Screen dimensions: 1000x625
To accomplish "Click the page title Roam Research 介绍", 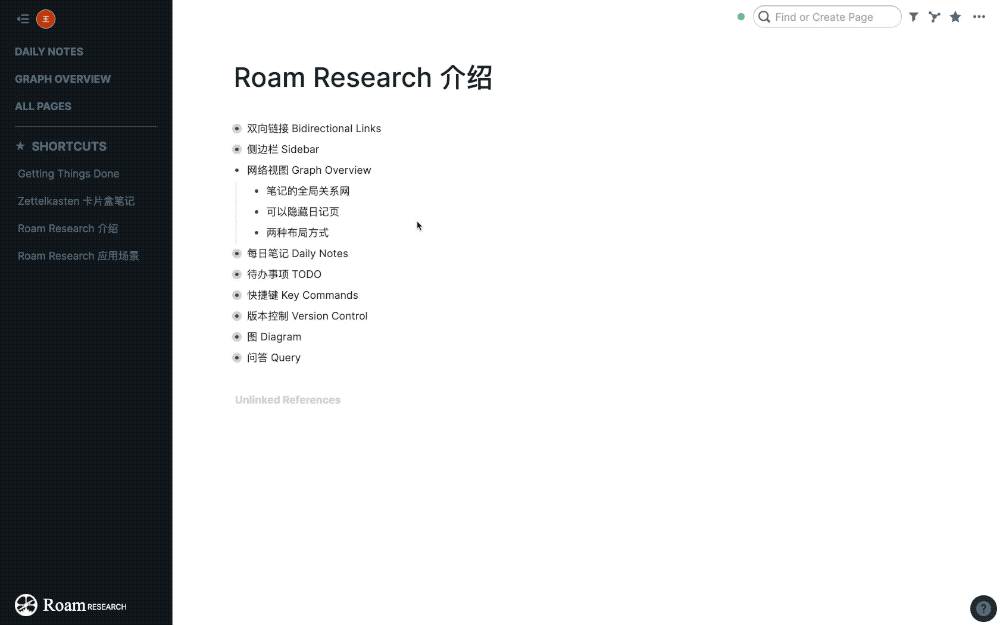I will point(363,78).
